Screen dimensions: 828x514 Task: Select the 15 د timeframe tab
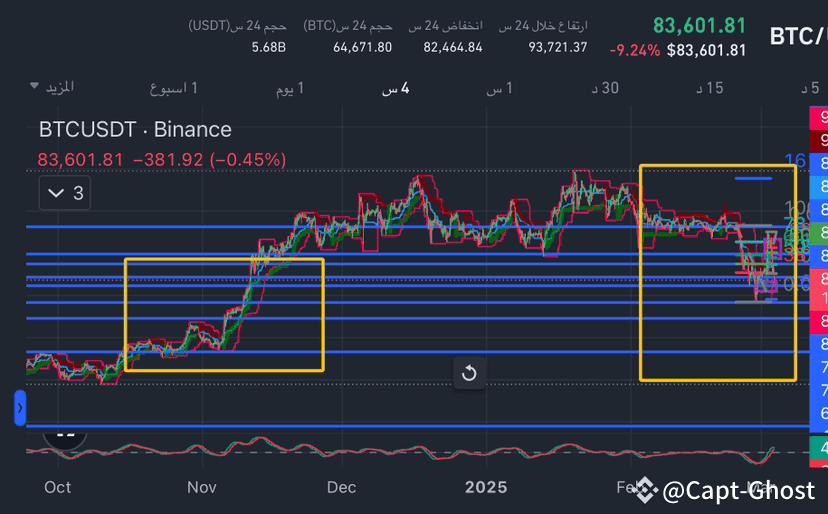[710, 88]
